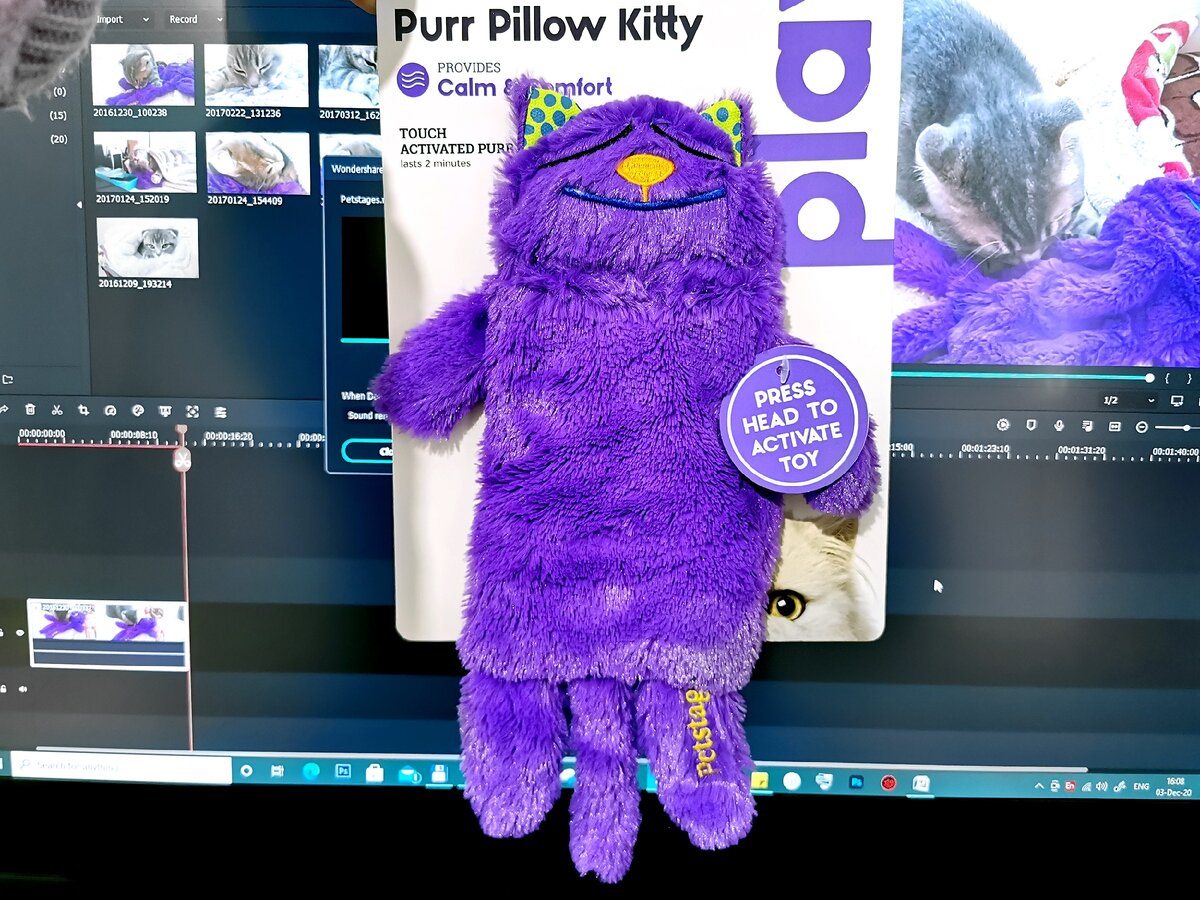Screen dimensions: 1200x900
Task: Click the Delete trash icon in timeline toolbar
Action: 30,410
